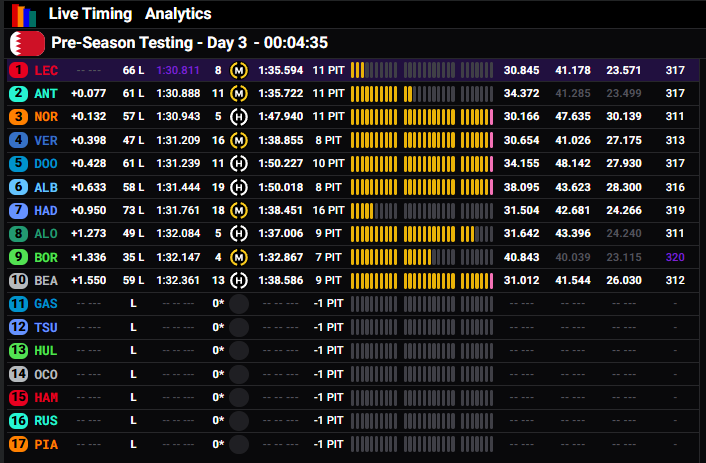Click BOR's last lap 1:32.867
The height and width of the screenshot is (463, 706).
281,257
